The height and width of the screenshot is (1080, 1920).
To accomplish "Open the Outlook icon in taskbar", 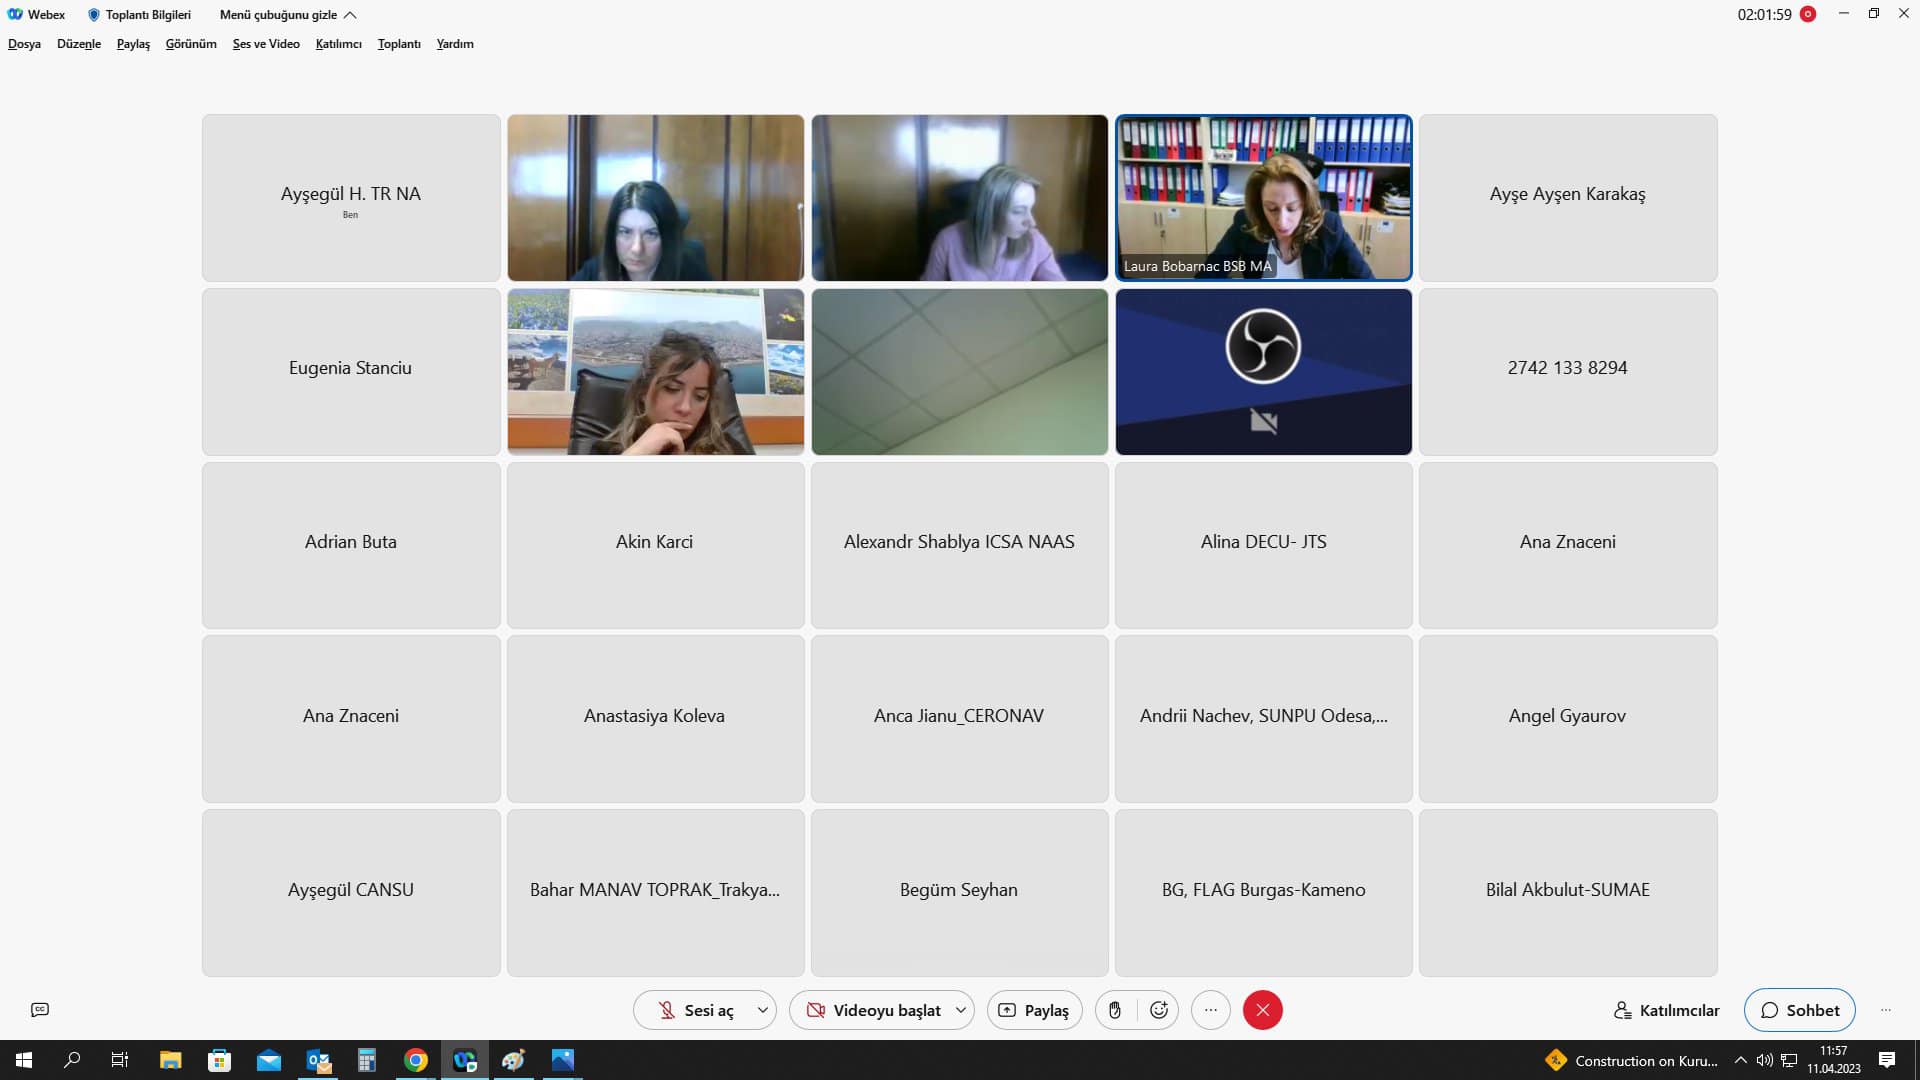I will [318, 1060].
